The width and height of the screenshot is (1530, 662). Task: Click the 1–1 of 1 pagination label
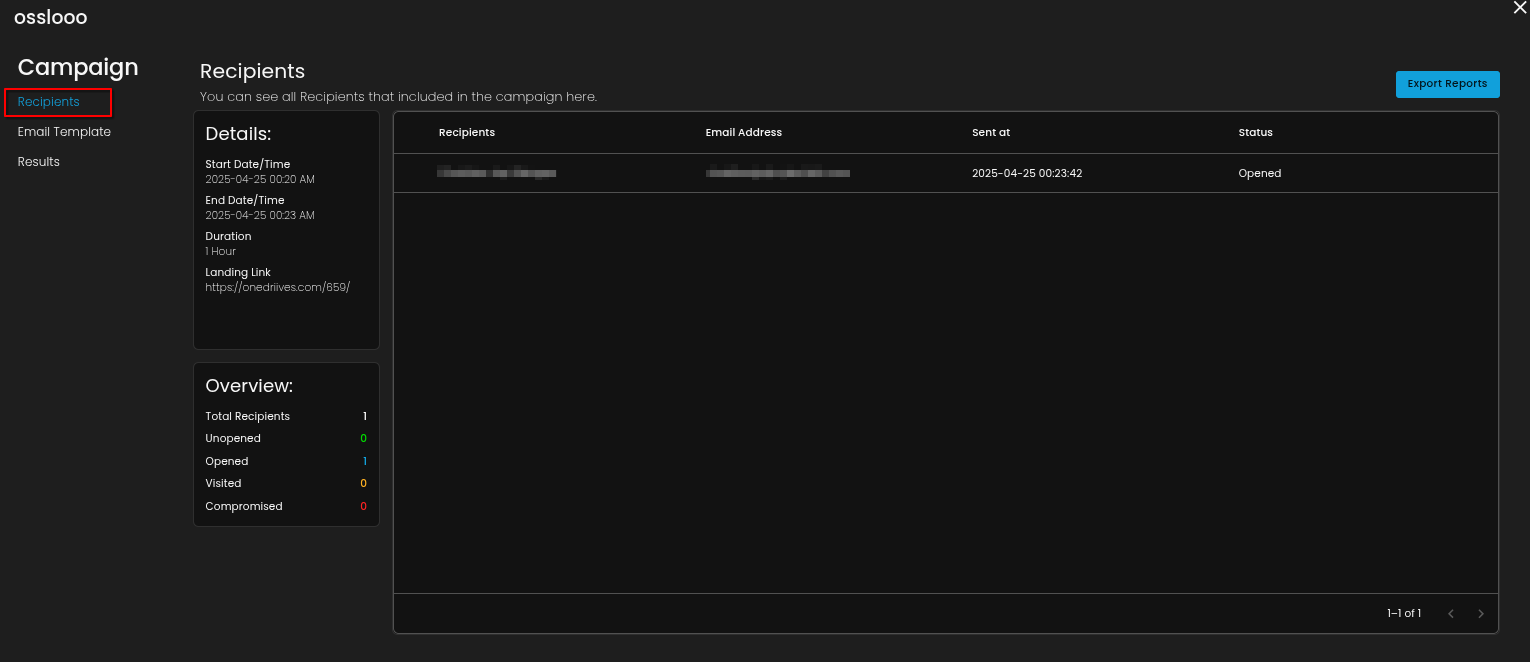point(1403,613)
